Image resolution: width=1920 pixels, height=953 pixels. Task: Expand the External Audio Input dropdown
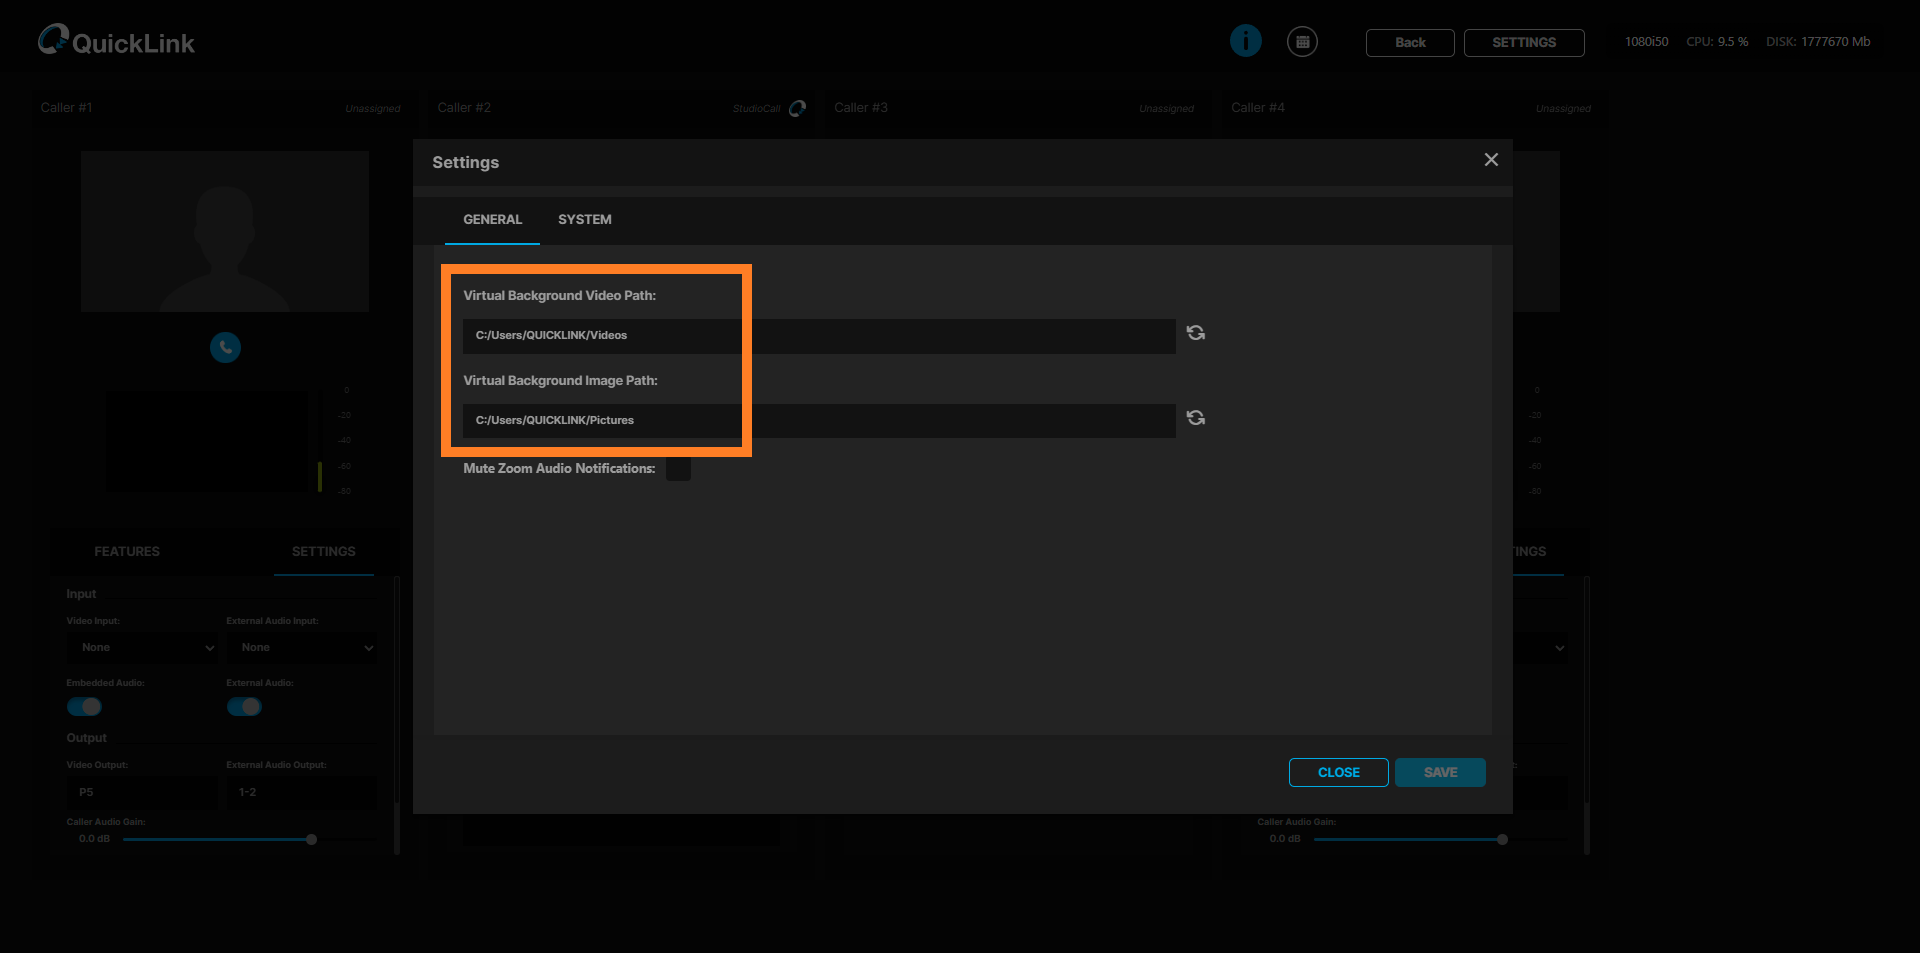(302, 648)
